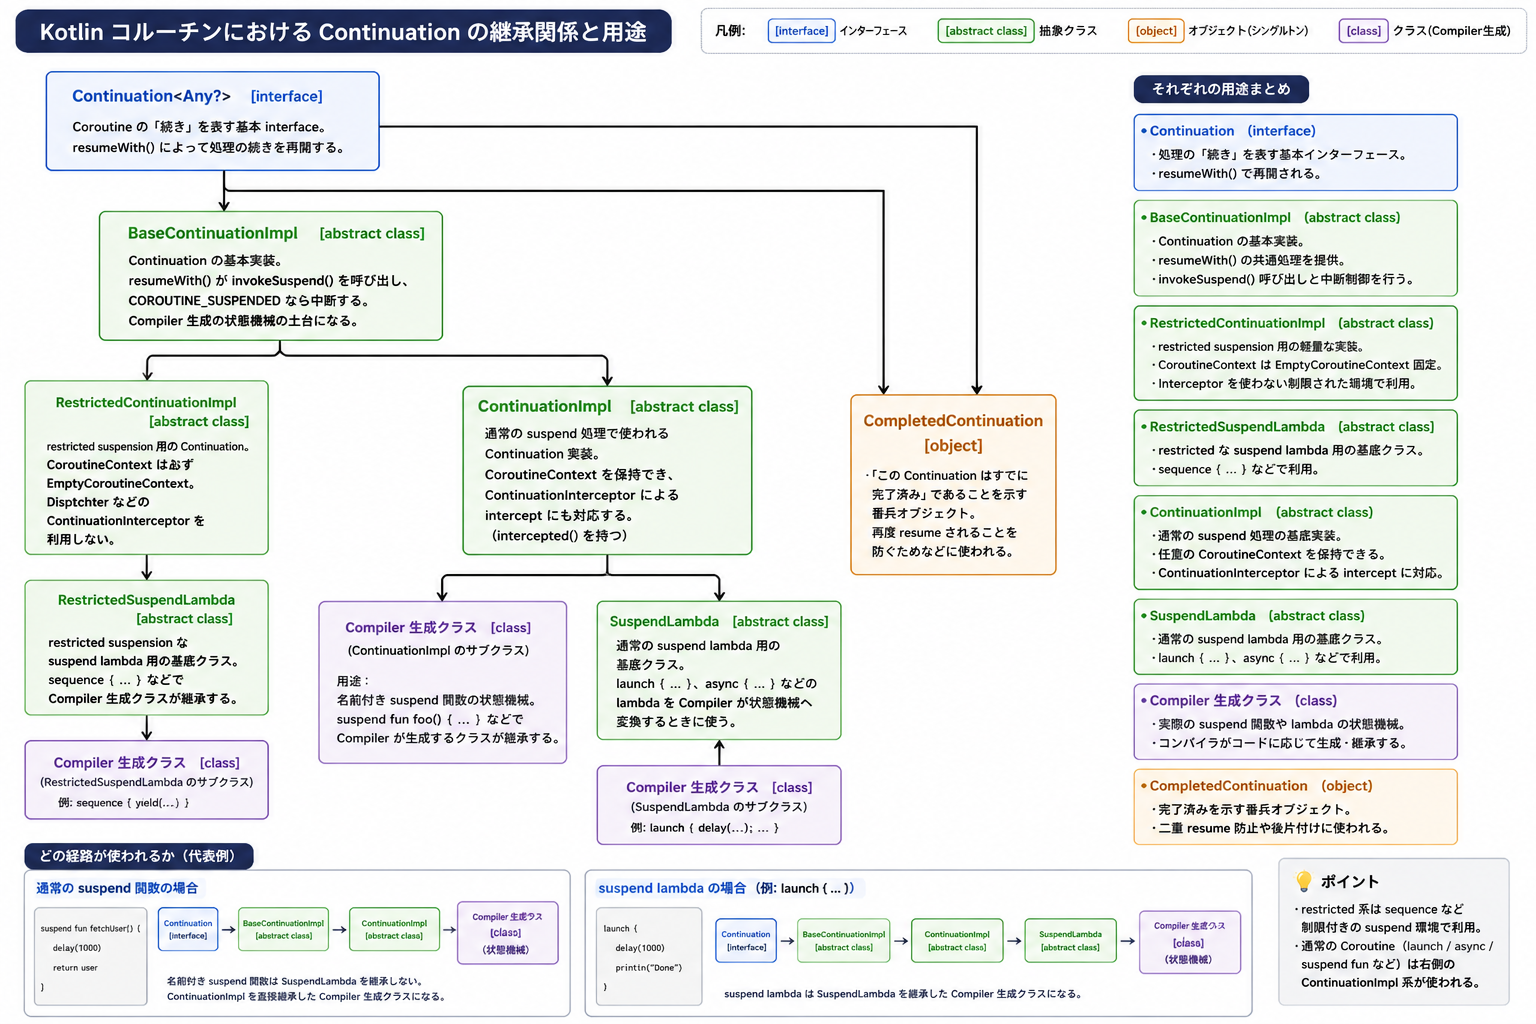The height and width of the screenshot is (1024, 1536).
Task: Click the text (SuspendLambda のサブクラス)
Action: 718,807
